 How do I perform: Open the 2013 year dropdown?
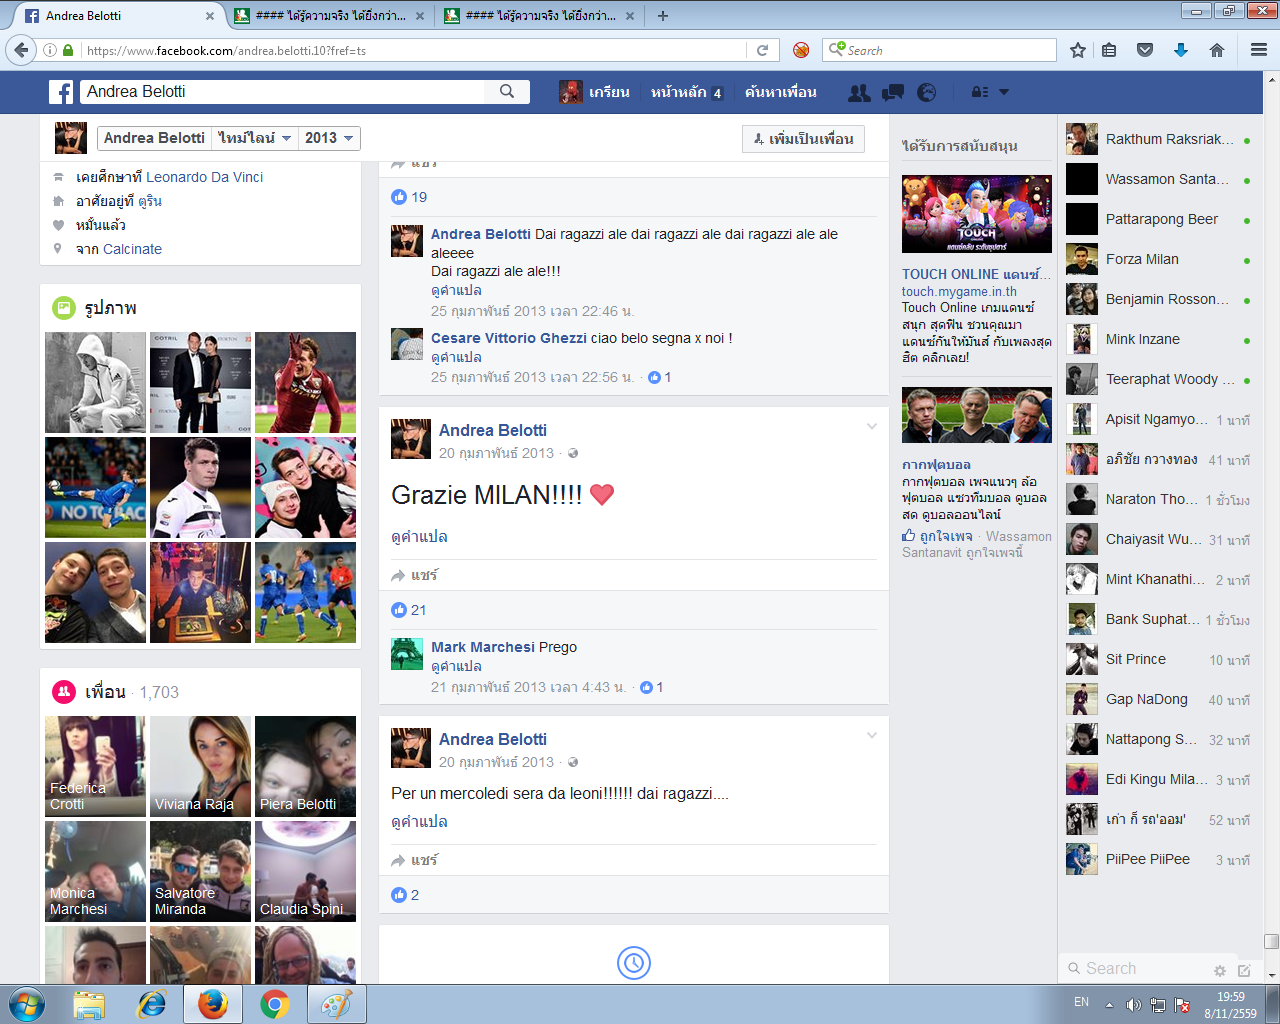click(329, 138)
